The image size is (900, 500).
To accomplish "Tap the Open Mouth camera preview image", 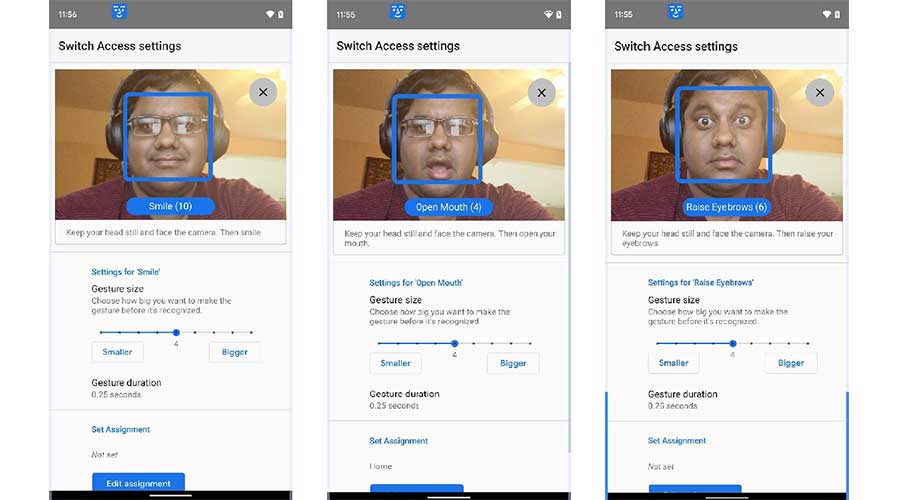I will pos(449,145).
